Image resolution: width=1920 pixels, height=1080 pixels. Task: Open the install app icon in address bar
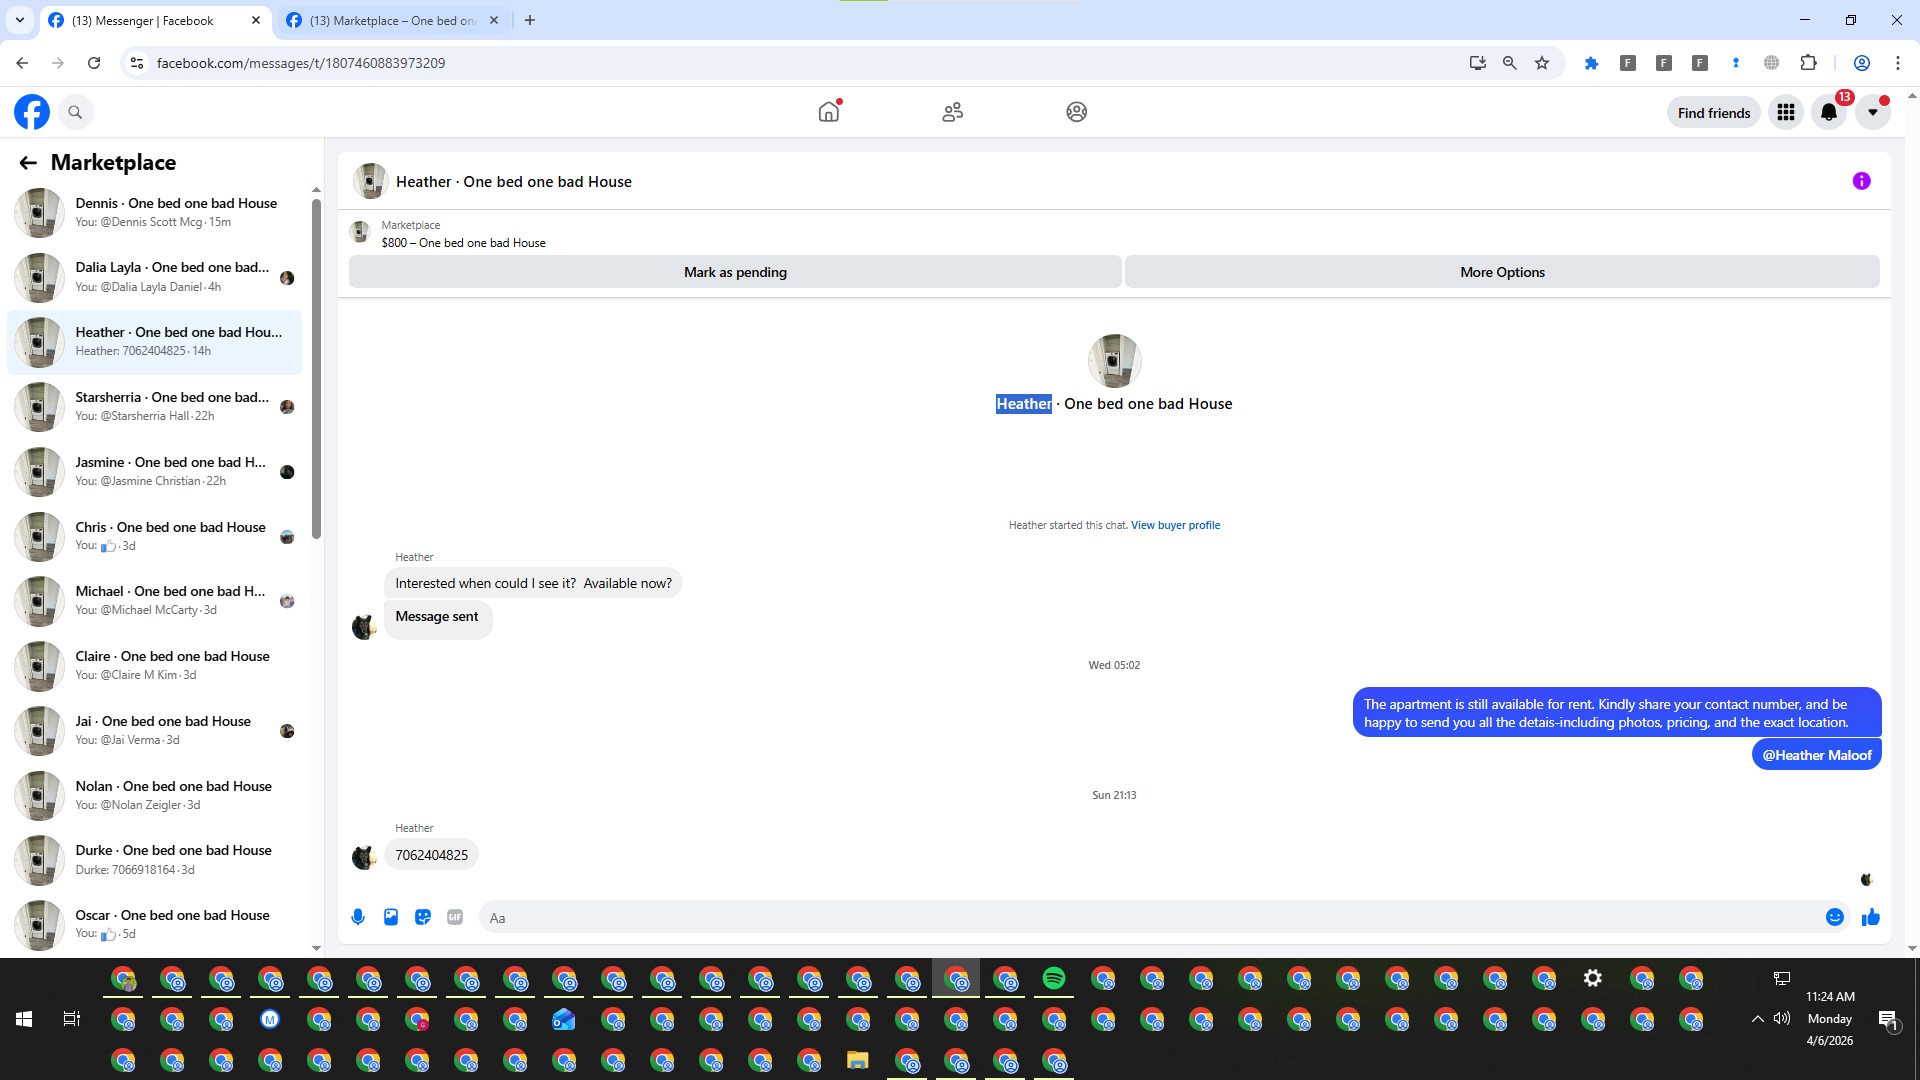[x=1478, y=63]
